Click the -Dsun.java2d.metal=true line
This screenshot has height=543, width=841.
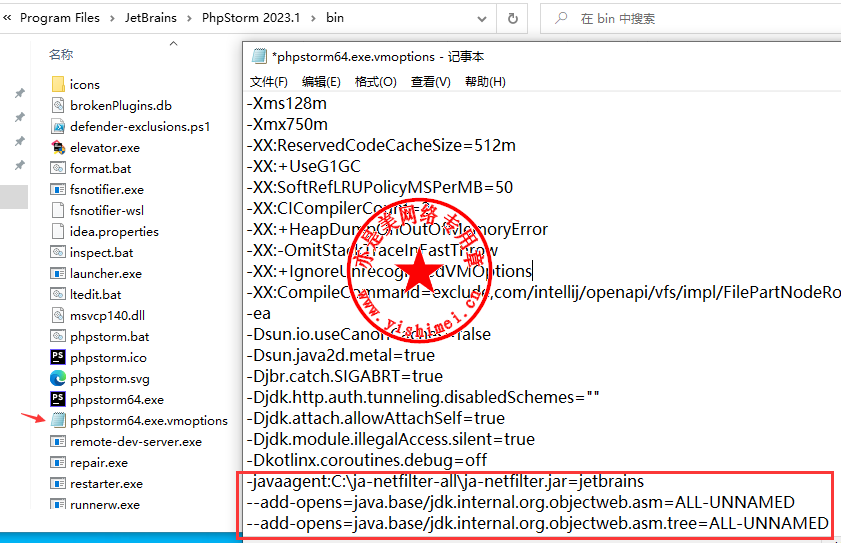(x=341, y=355)
